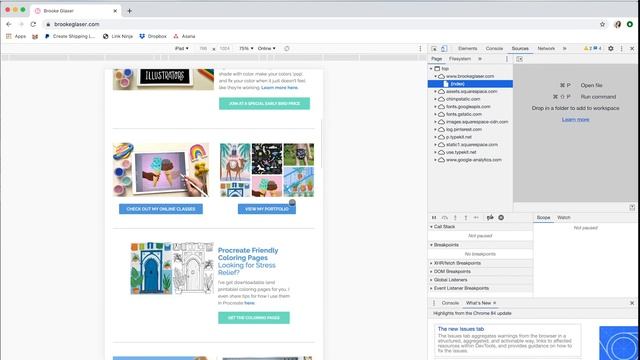Viewport: 640px width, 360px height.
Task: Expand www.google-analytics.com tree node
Action: click(436, 160)
